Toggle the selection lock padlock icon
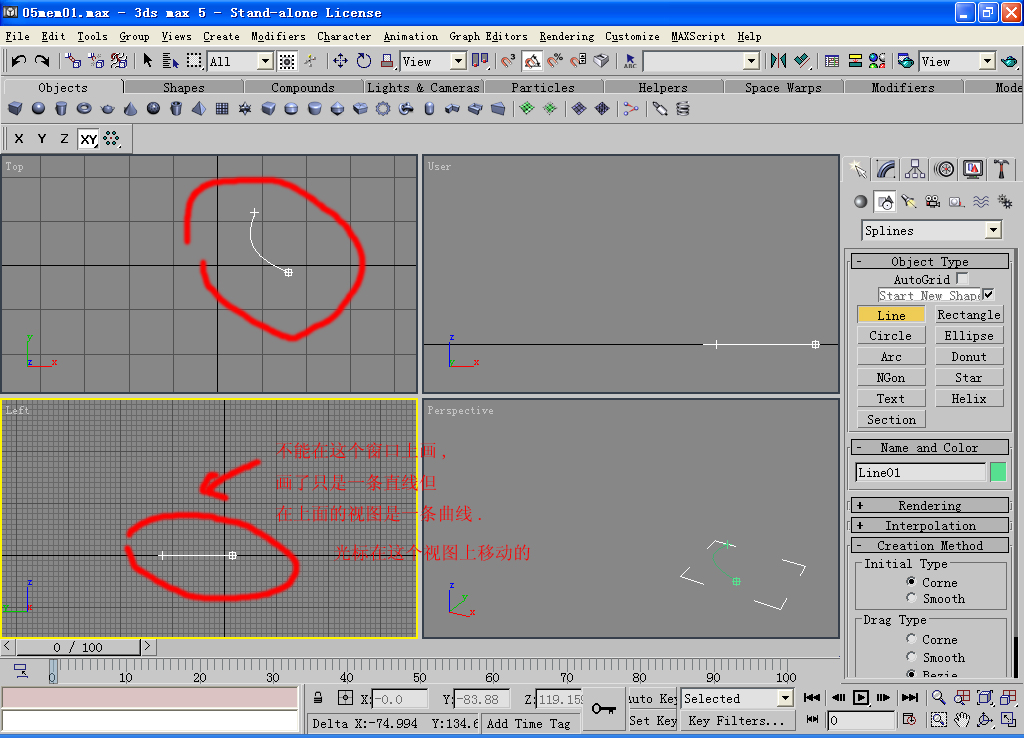 coord(318,698)
